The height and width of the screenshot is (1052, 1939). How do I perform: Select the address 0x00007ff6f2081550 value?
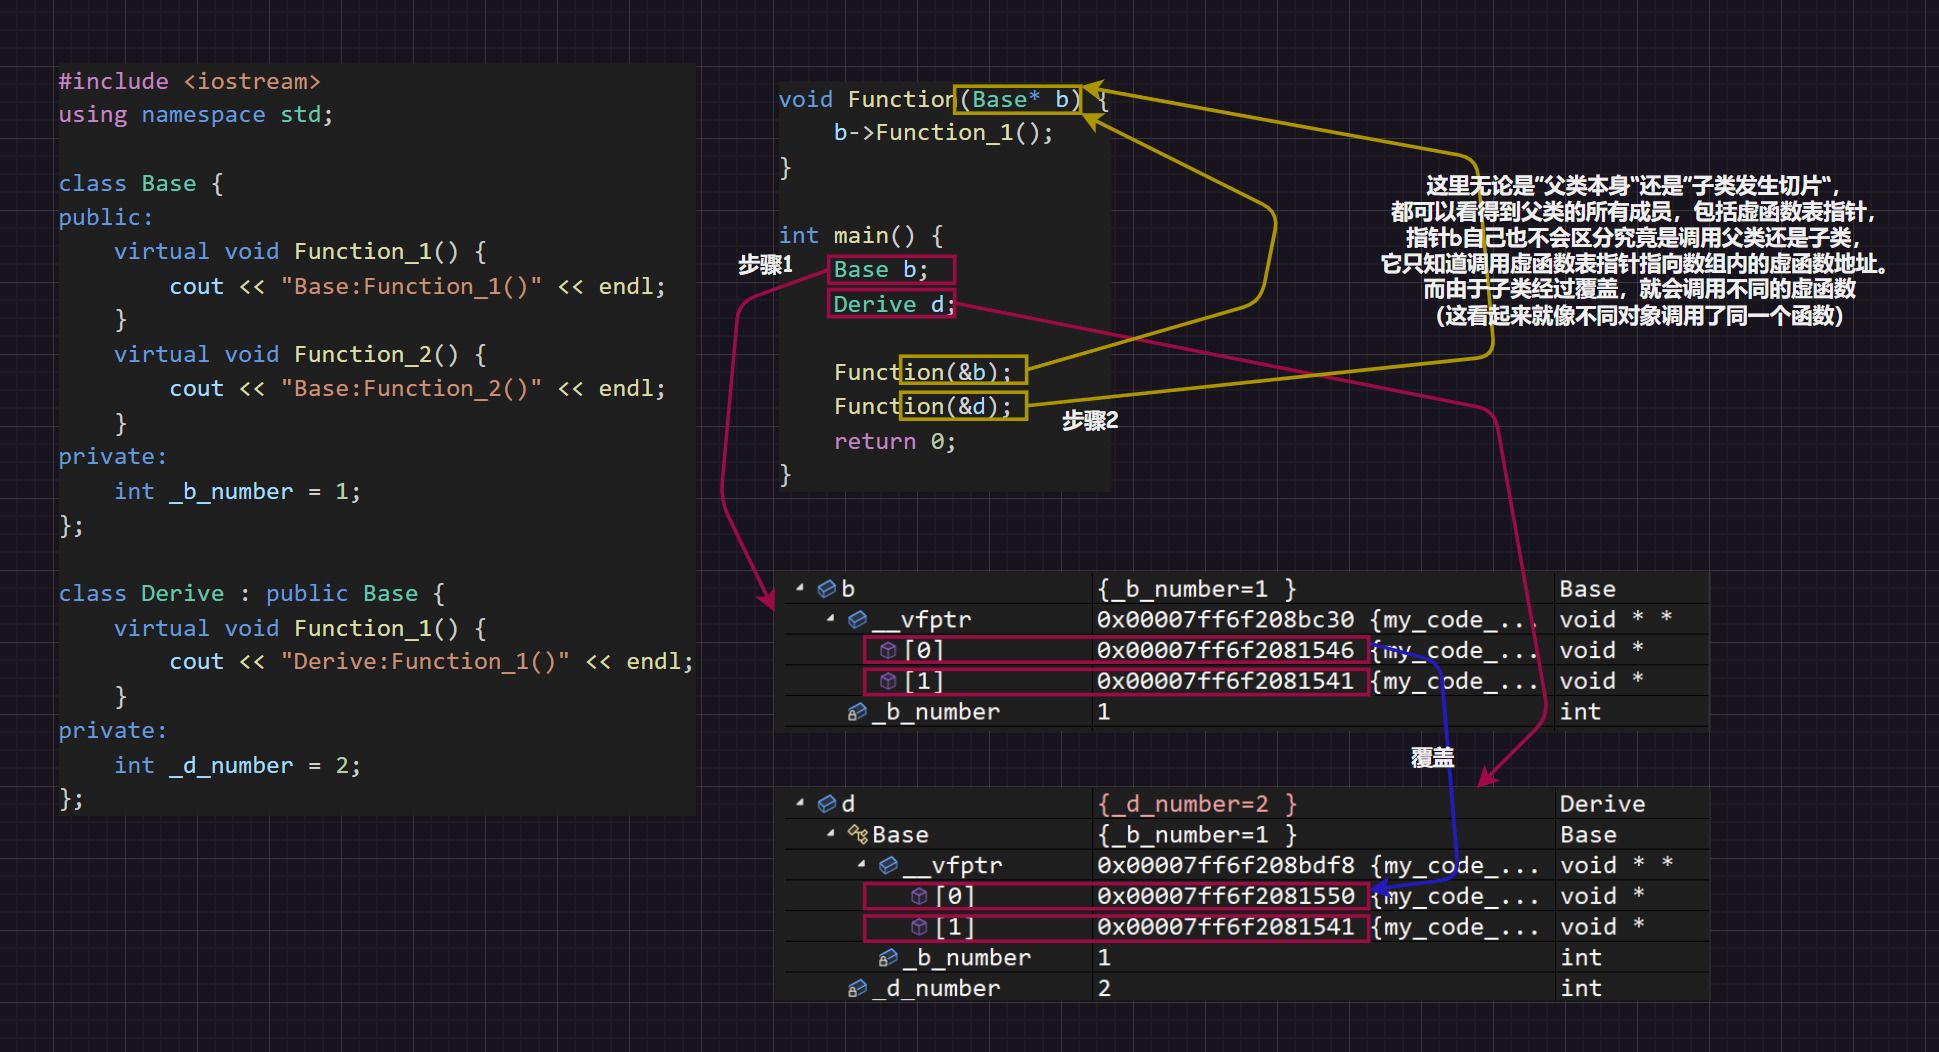pos(1225,896)
